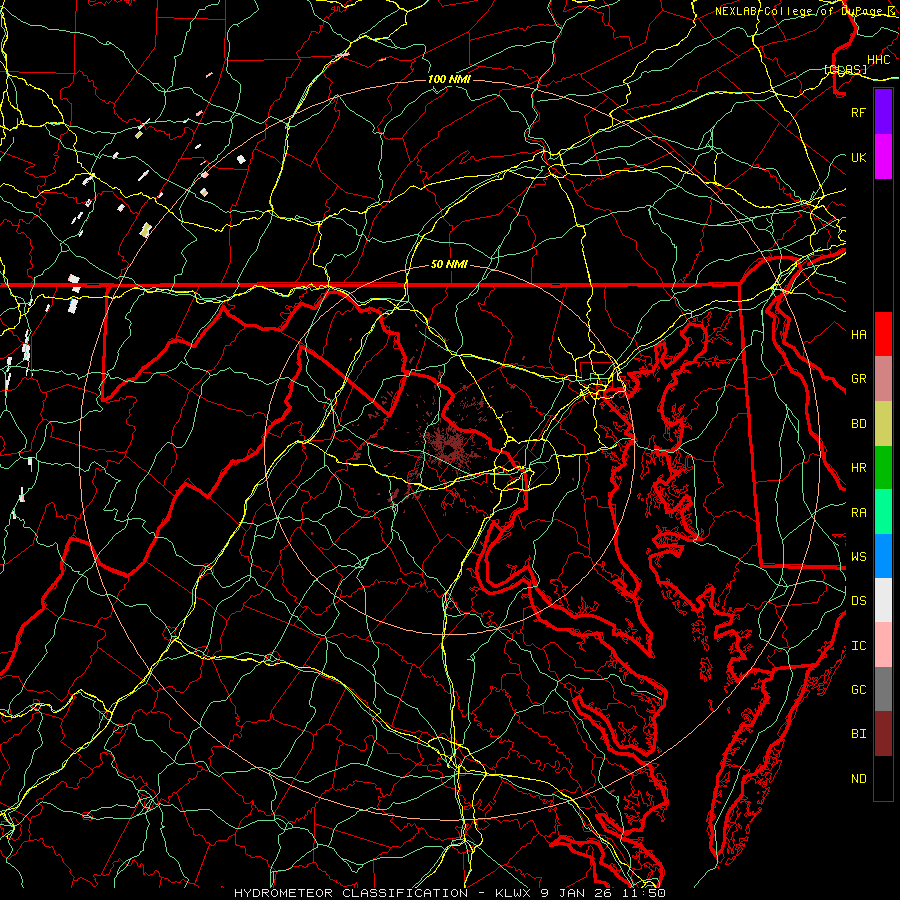Click the HR legend label

858,468
